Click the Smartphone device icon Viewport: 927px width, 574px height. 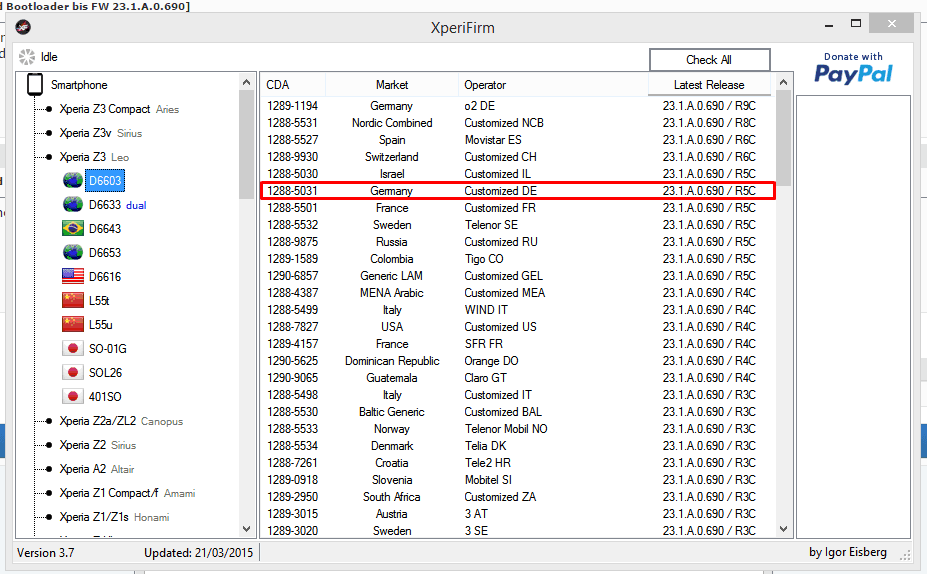click(x=35, y=85)
